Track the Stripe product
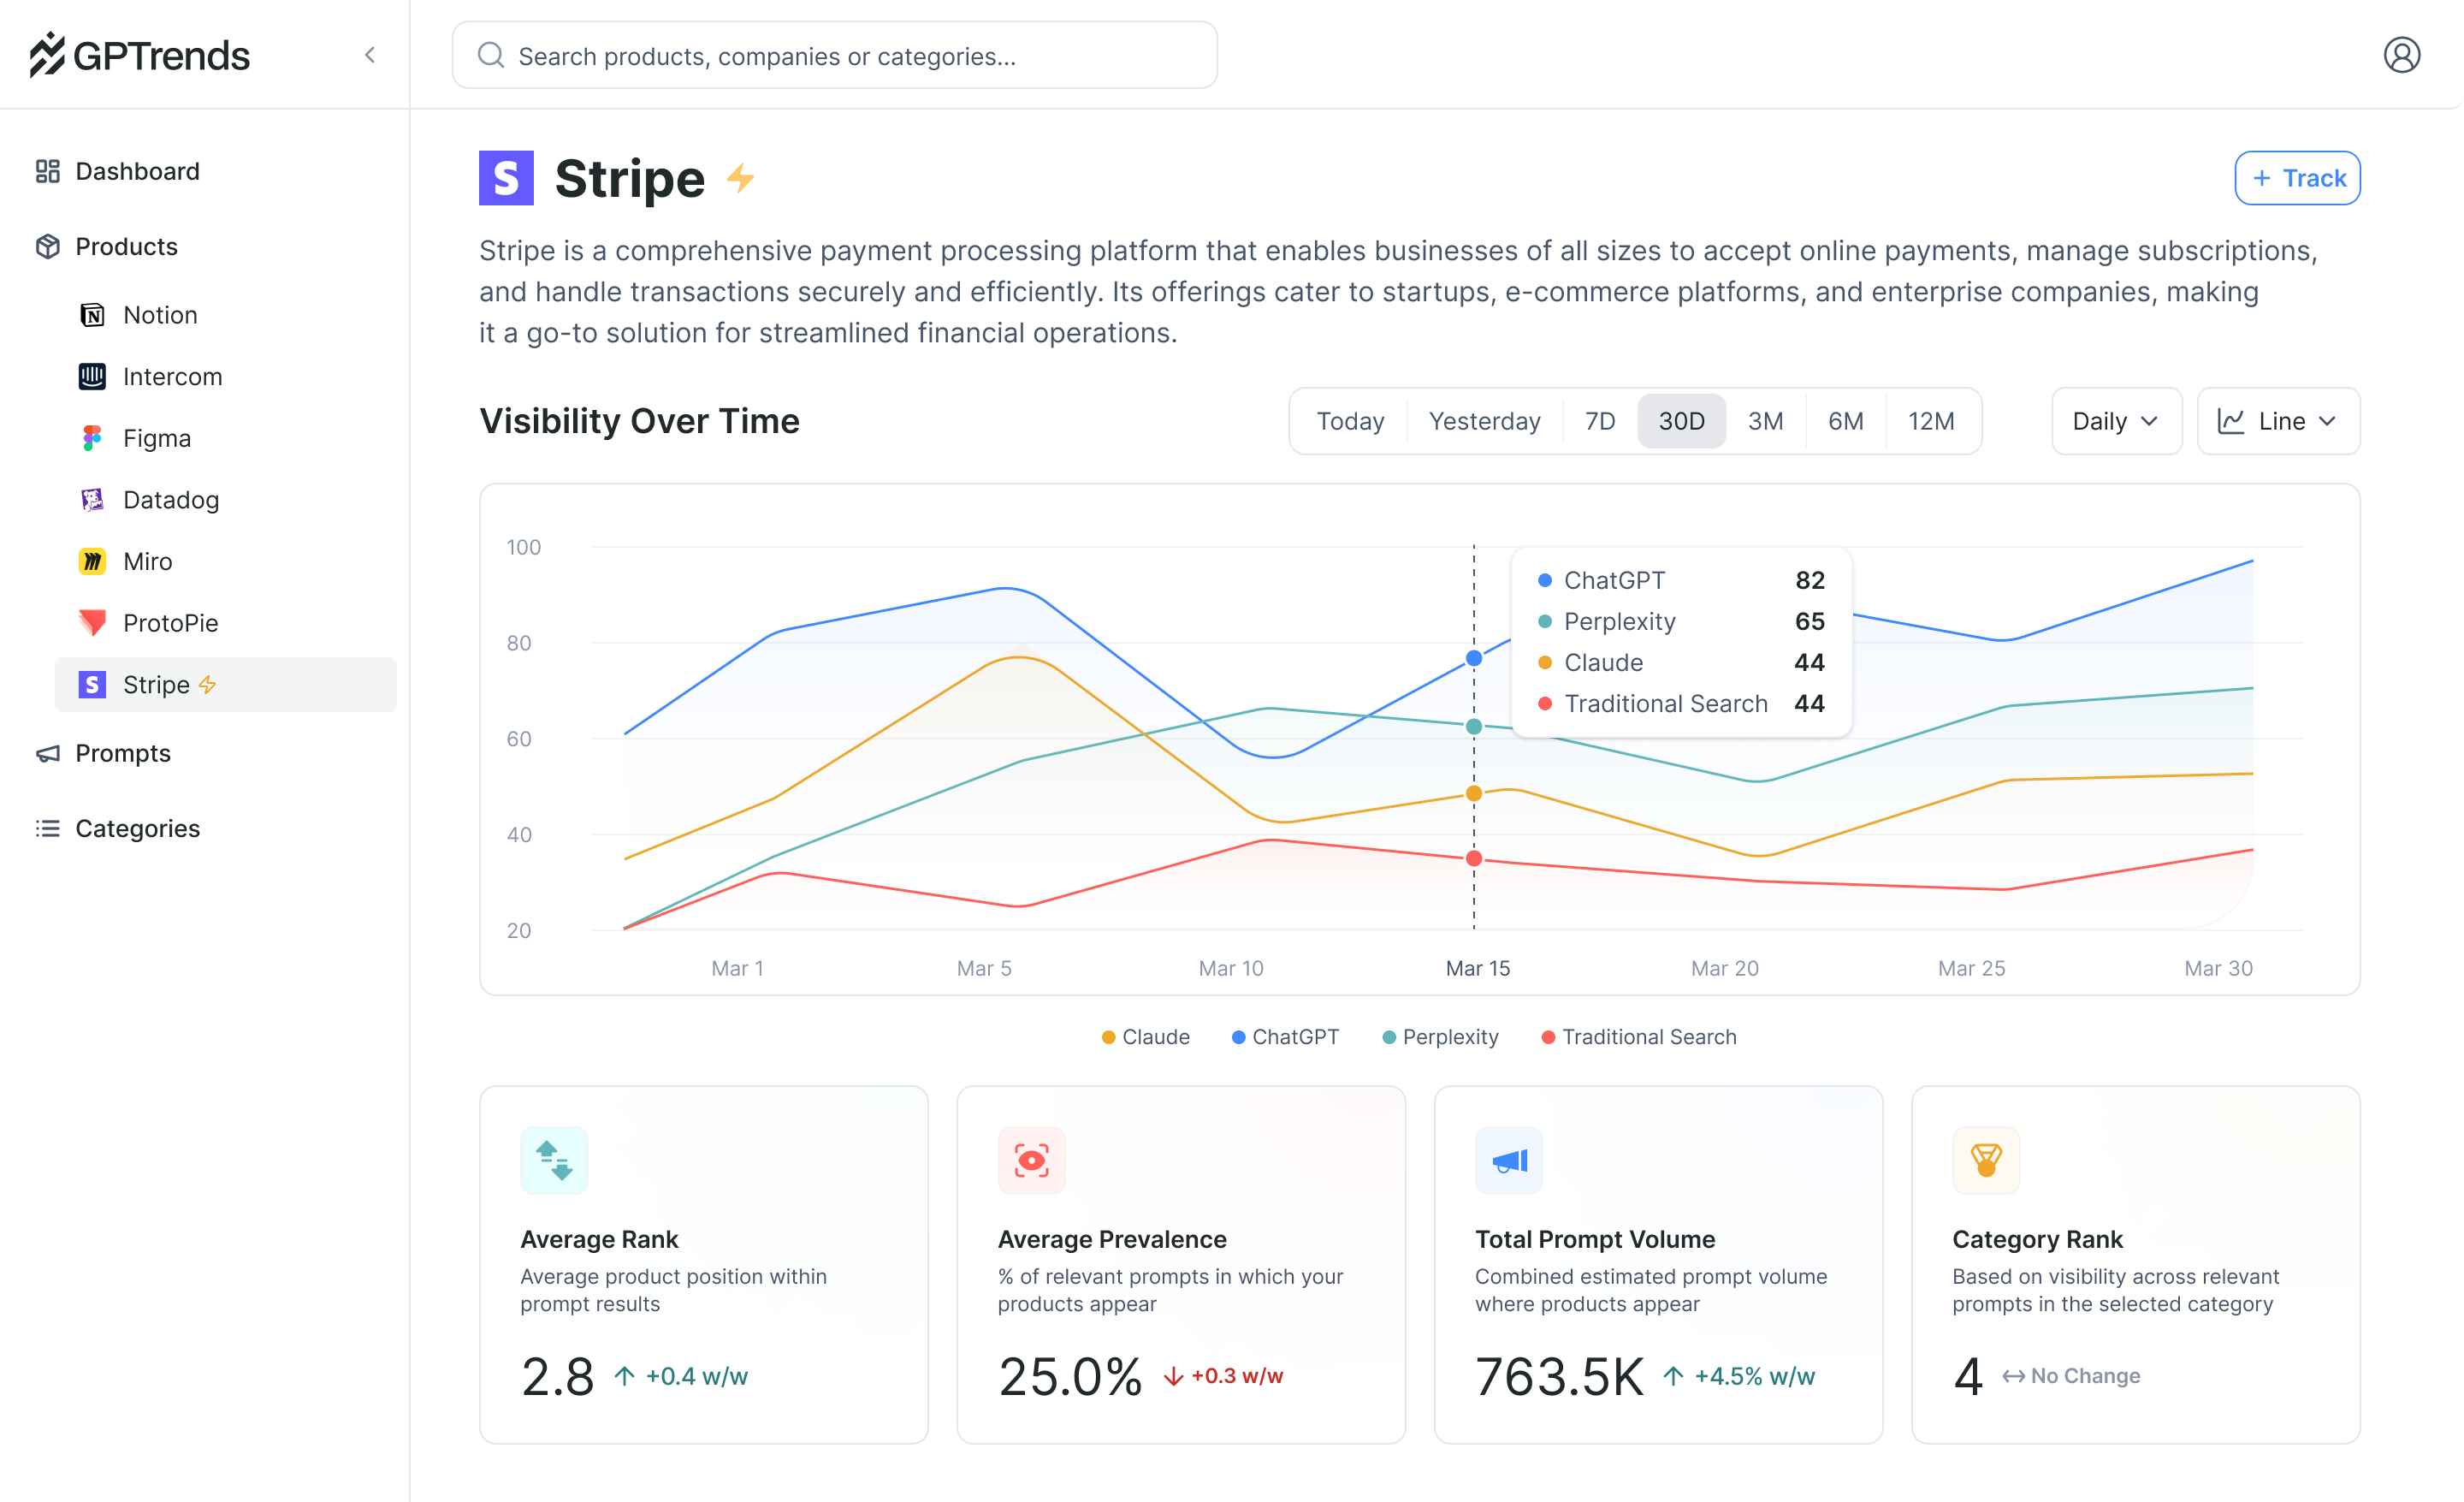The height and width of the screenshot is (1502, 2464). 2297,178
